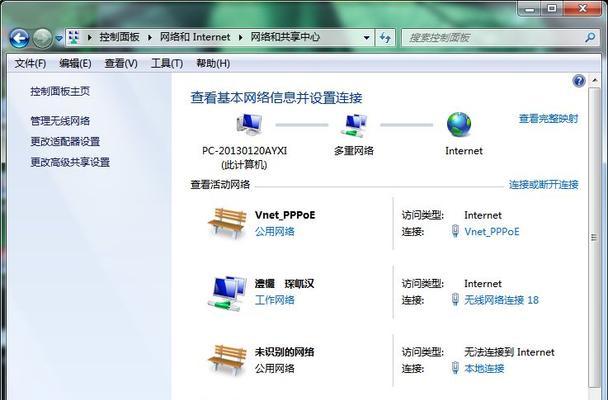
Task: Click 工作网络 network type link
Action: [x=275, y=300]
